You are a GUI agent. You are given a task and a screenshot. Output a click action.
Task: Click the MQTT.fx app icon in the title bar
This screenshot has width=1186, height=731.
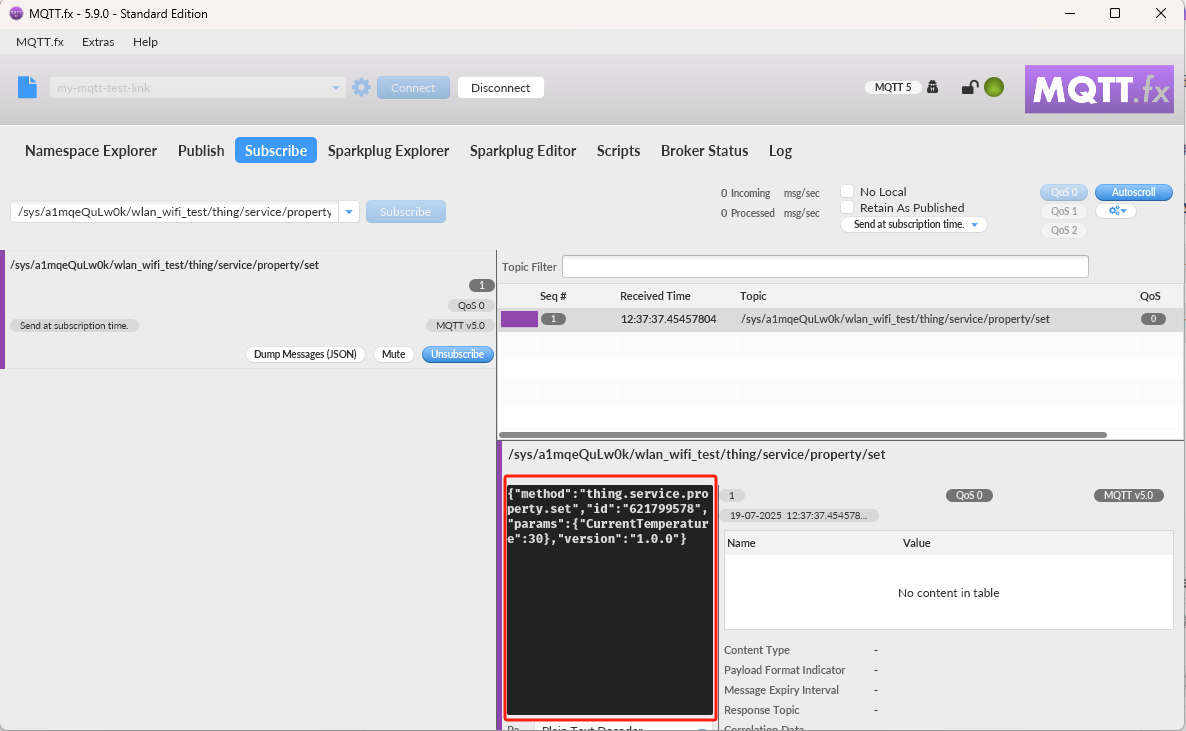[x=16, y=14]
